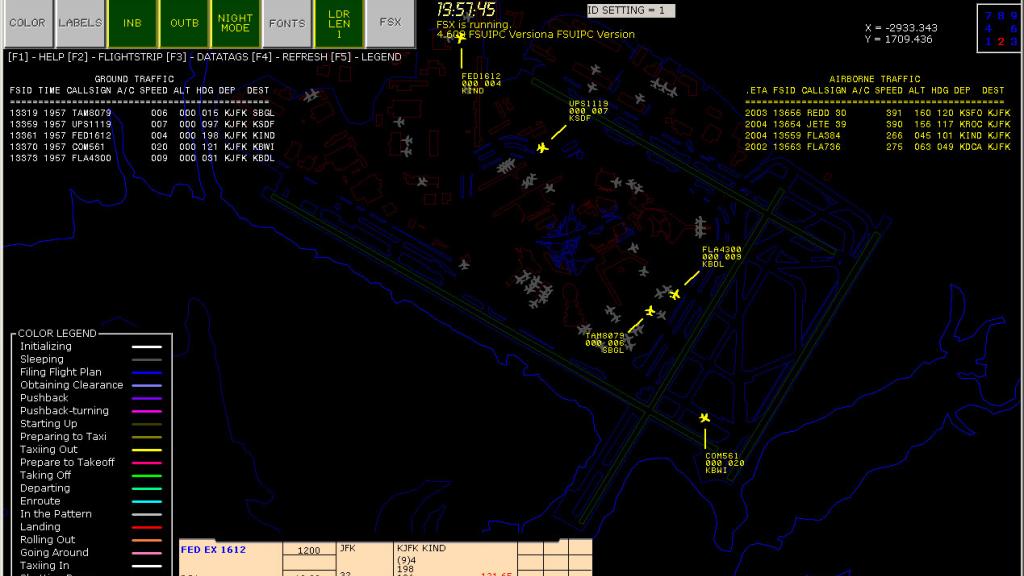Toggle the INB traffic filter
The height and width of the screenshot is (576, 1024).
pos(131,22)
